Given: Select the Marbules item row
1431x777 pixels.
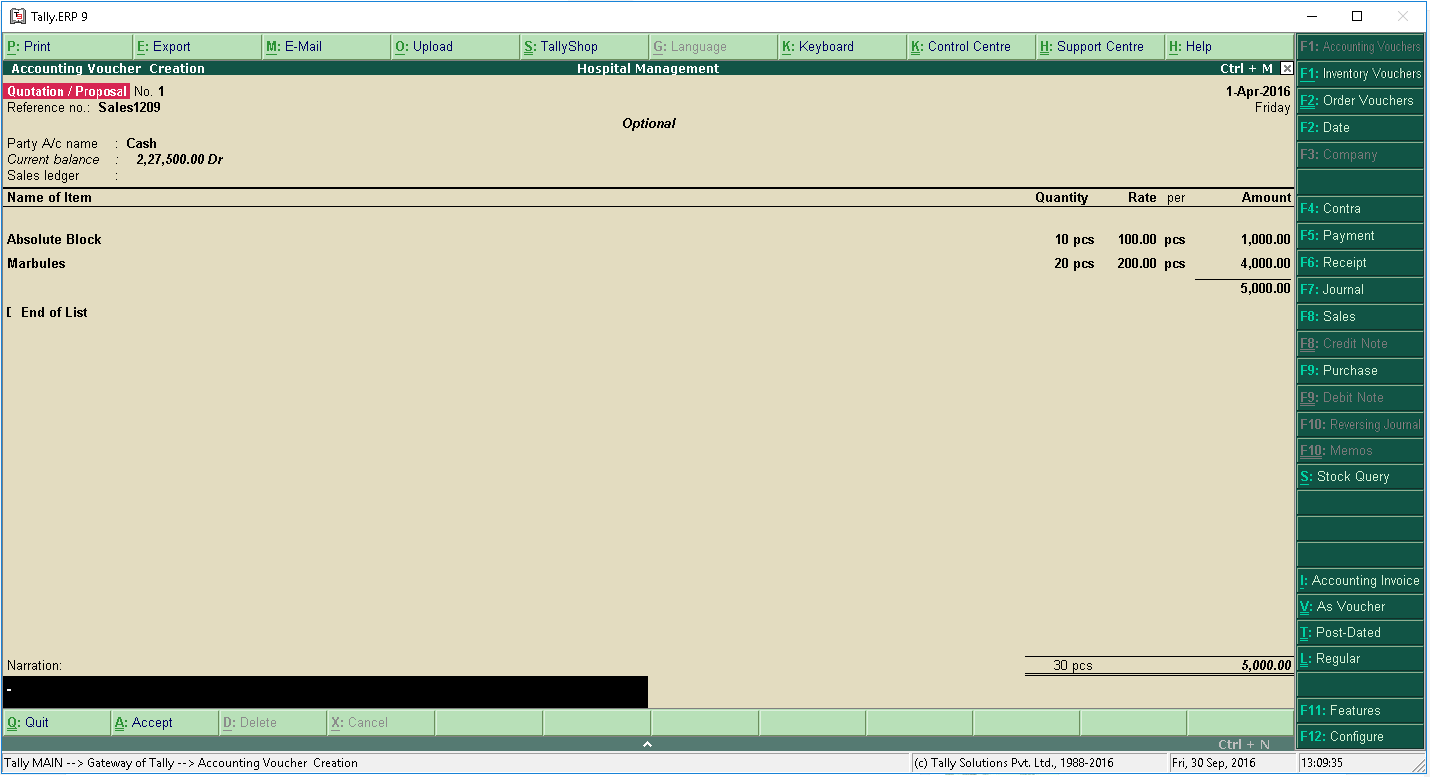Looking at the screenshot, I should click(648, 264).
